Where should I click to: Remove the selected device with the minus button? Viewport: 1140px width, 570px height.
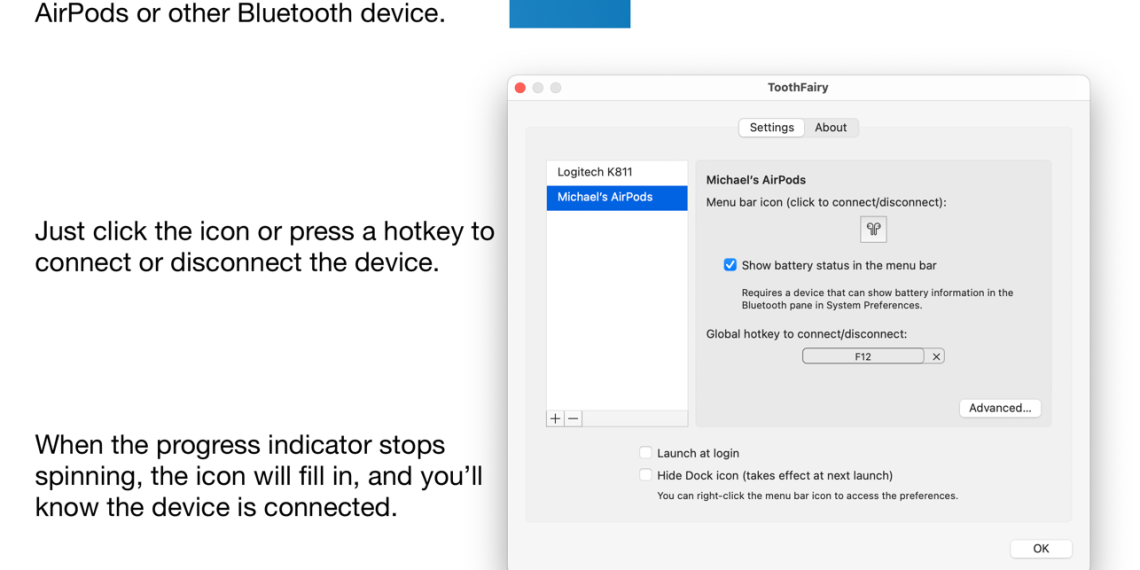(573, 419)
